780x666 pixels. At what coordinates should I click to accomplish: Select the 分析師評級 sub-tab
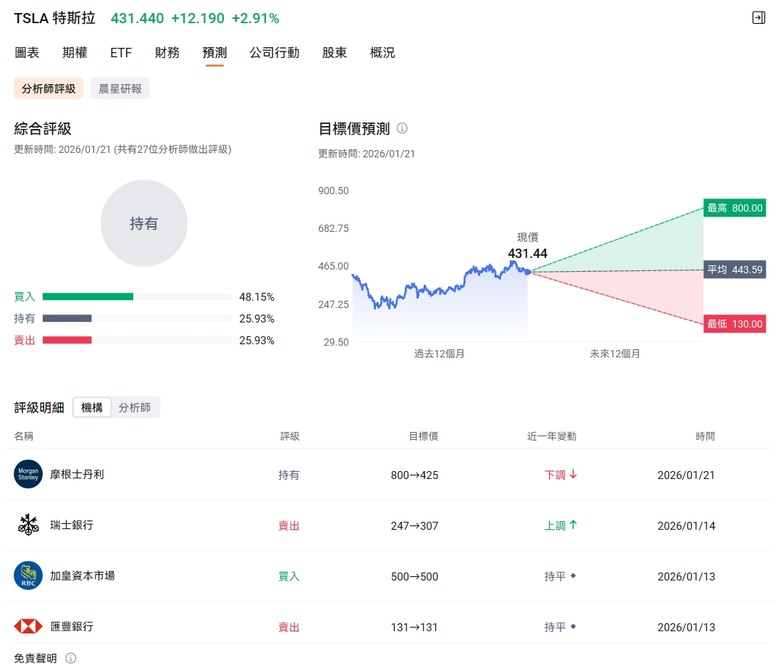coord(48,89)
